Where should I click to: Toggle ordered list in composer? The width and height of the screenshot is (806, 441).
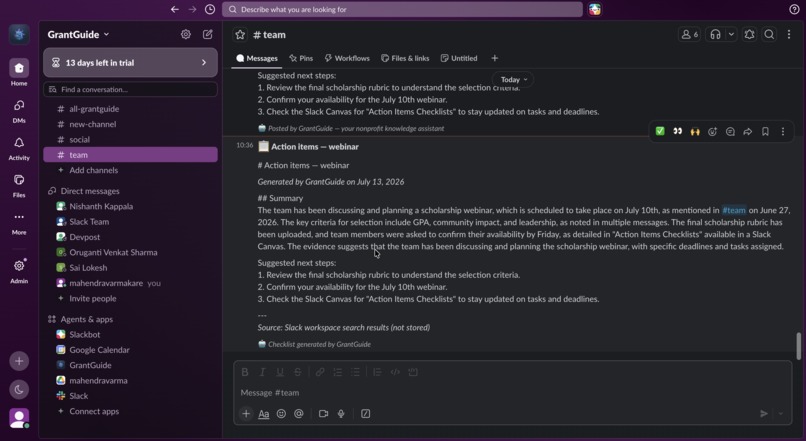338,372
